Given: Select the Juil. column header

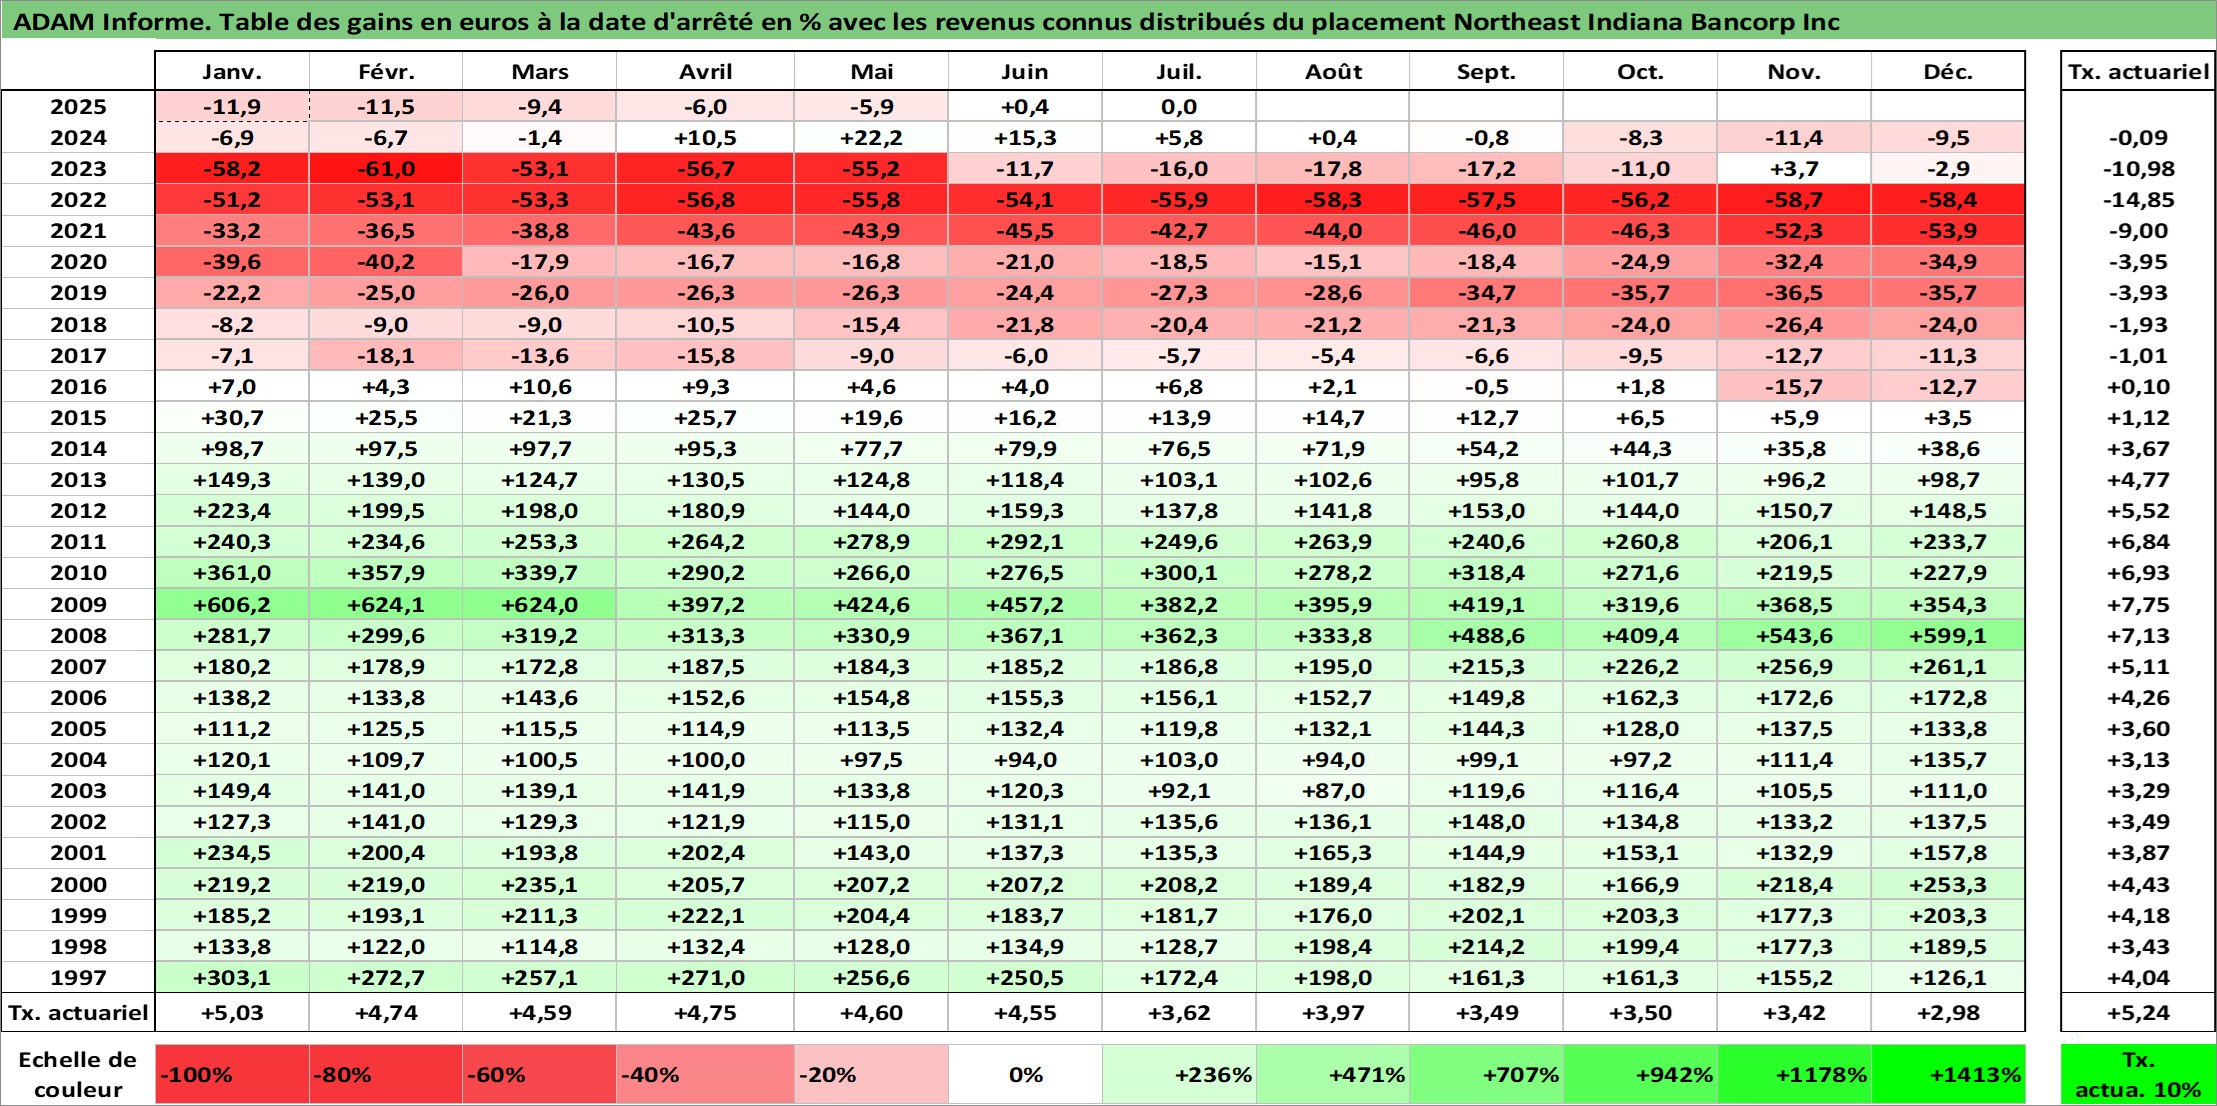Looking at the screenshot, I should coord(1179,72).
